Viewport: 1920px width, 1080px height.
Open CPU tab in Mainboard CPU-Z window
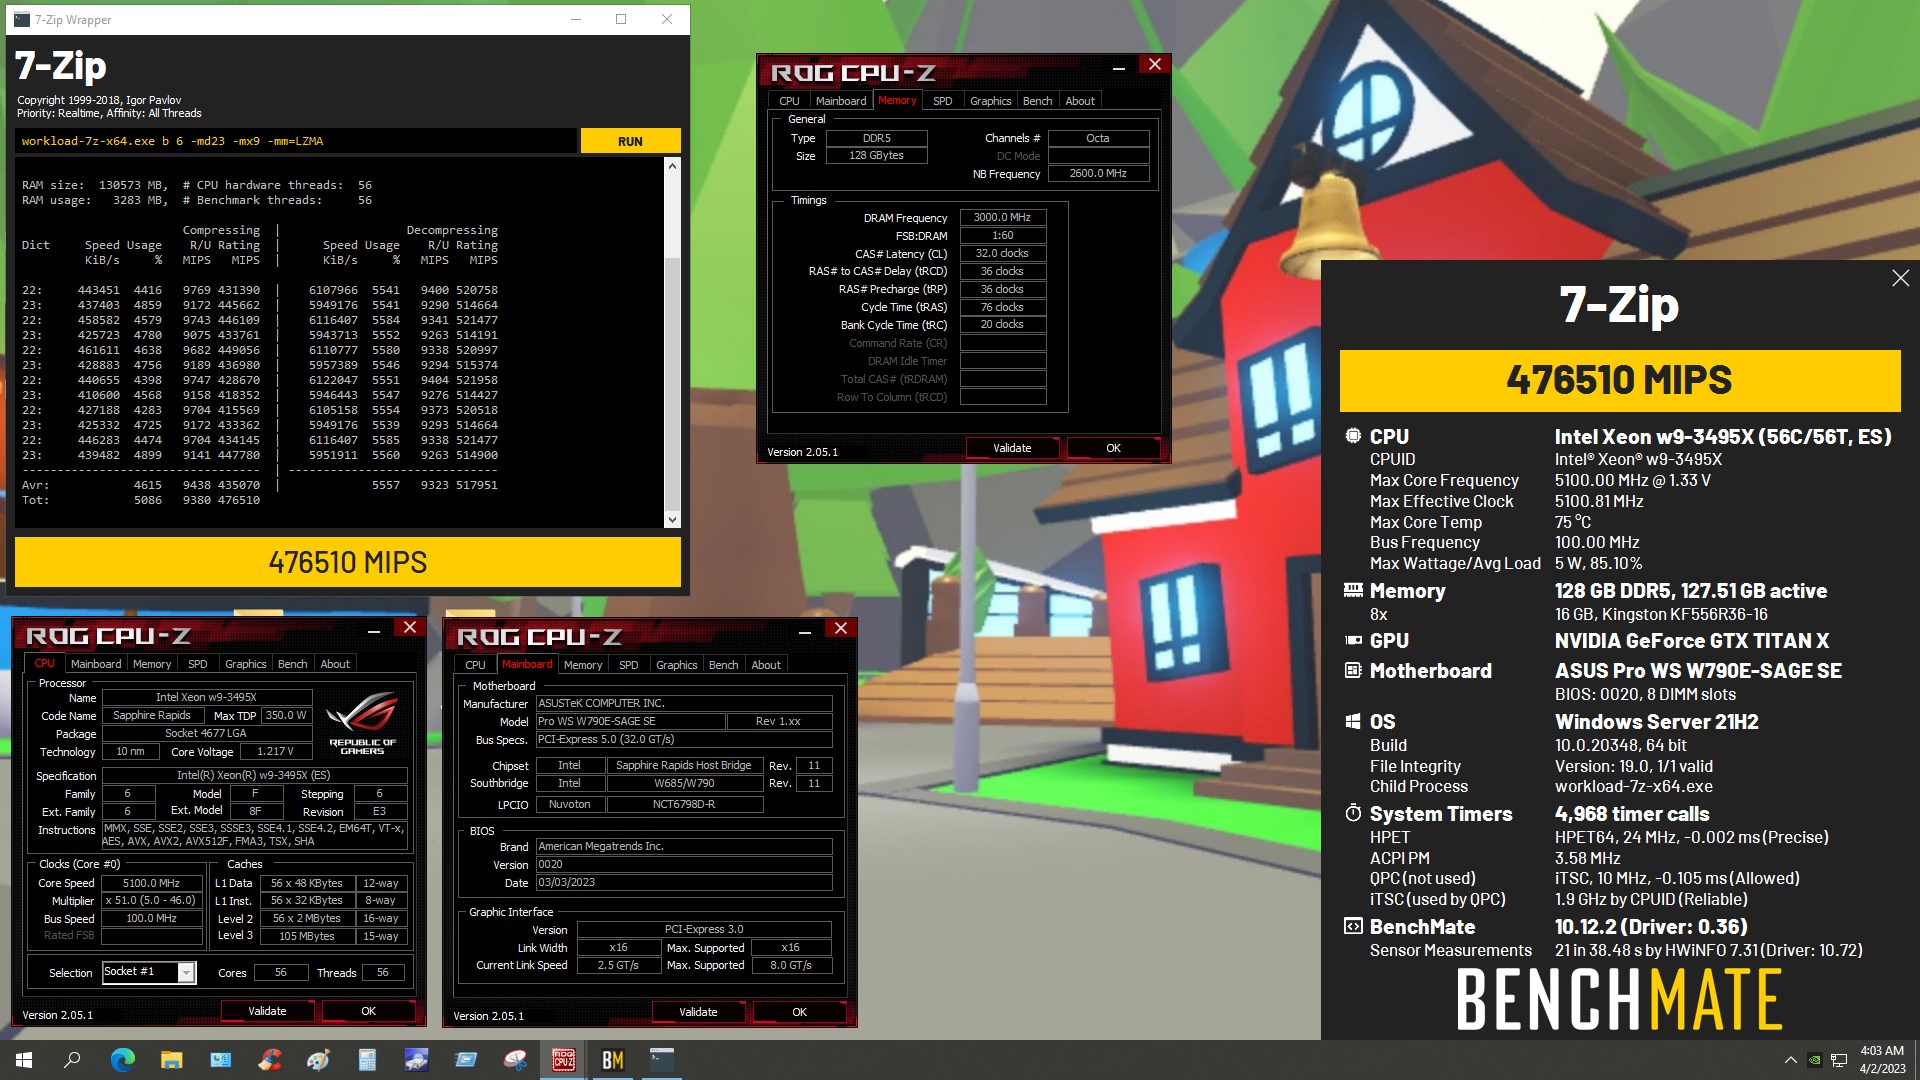pos(475,665)
